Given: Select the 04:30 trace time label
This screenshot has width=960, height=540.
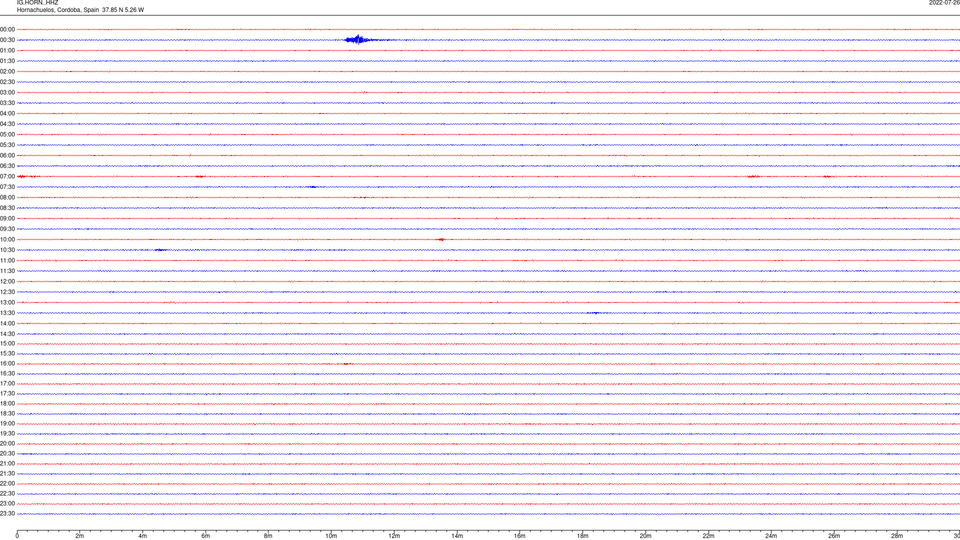Looking at the screenshot, I should (x=7, y=124).
